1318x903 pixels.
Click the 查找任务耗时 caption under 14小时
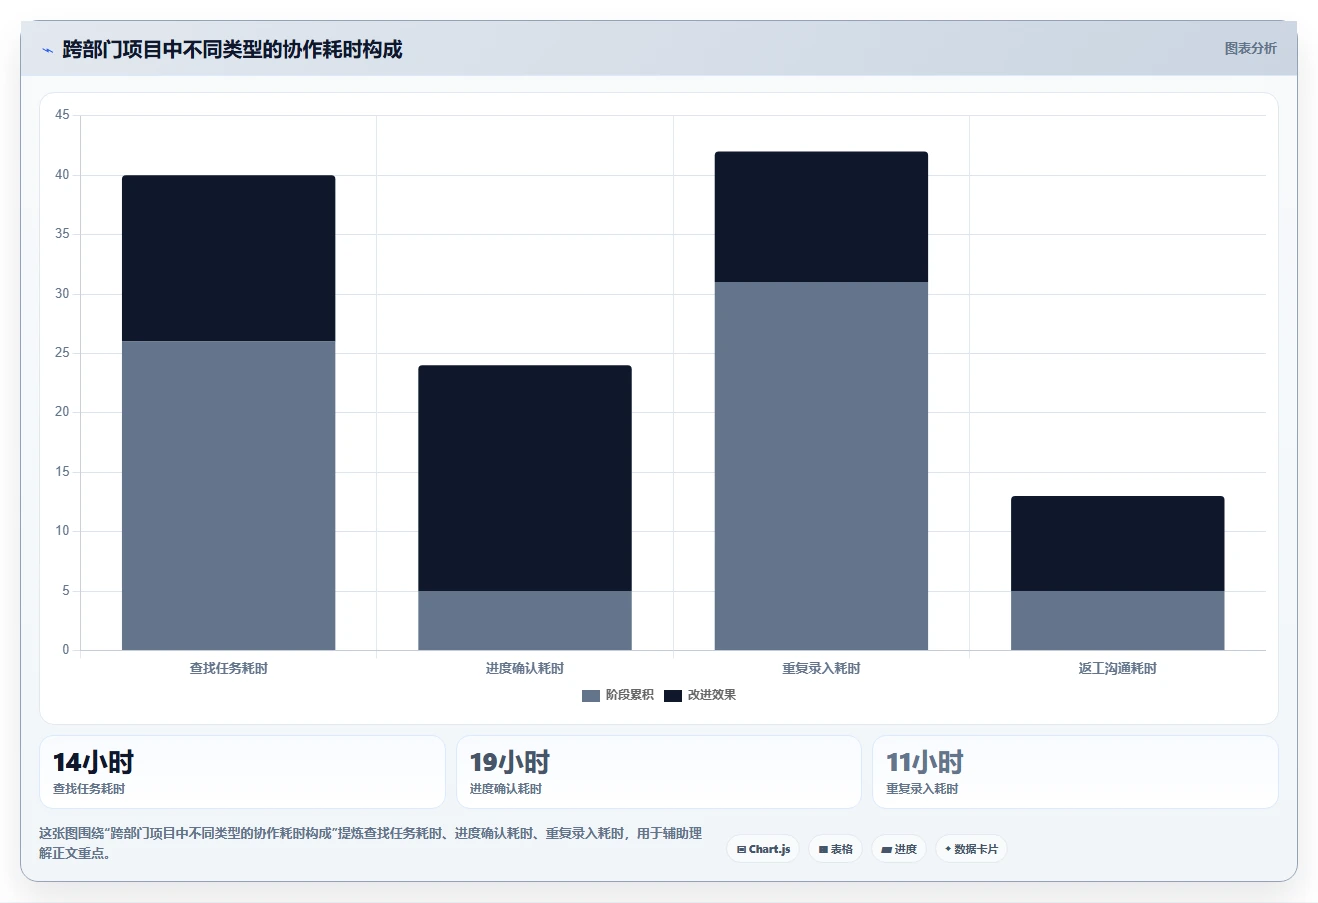coord(89,789)
